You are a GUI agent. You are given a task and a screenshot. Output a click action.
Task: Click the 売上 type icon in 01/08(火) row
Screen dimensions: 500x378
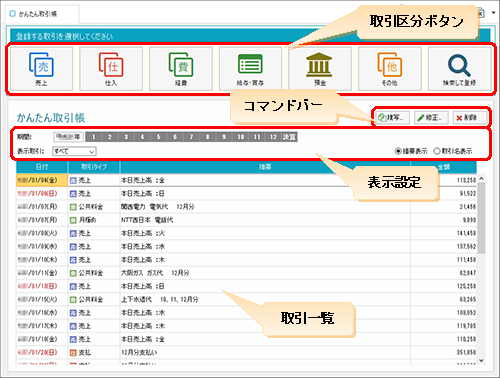coord(73,233)
